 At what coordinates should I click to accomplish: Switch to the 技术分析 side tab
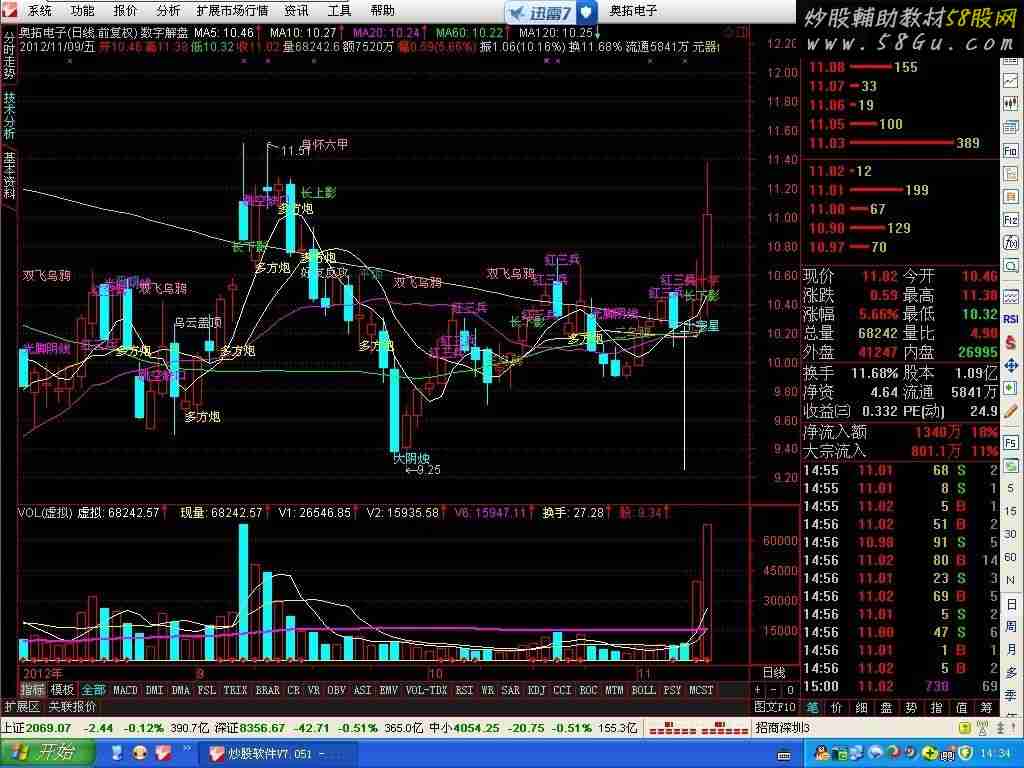[9, 115]
